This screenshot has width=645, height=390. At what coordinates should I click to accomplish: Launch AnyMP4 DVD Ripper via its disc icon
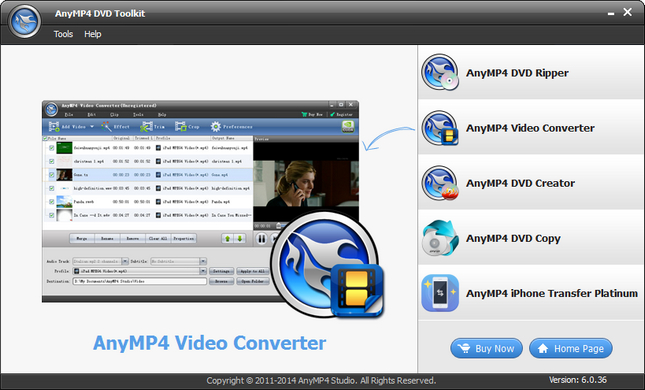(x=440, y=72)
